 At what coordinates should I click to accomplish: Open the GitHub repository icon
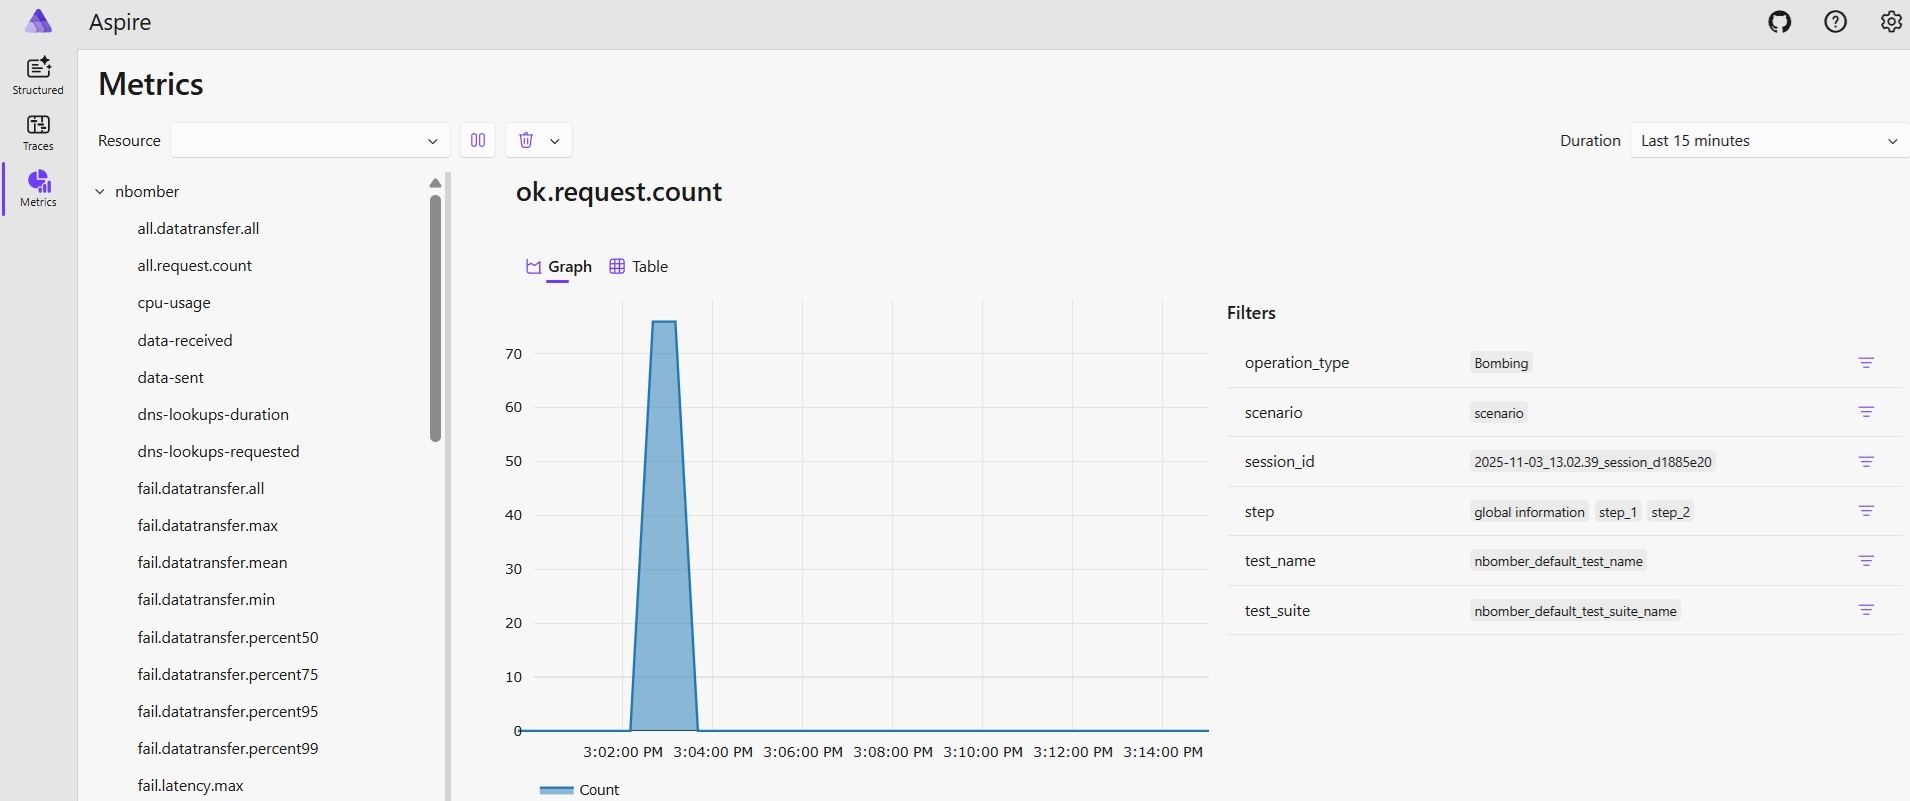click(1779, 22)
